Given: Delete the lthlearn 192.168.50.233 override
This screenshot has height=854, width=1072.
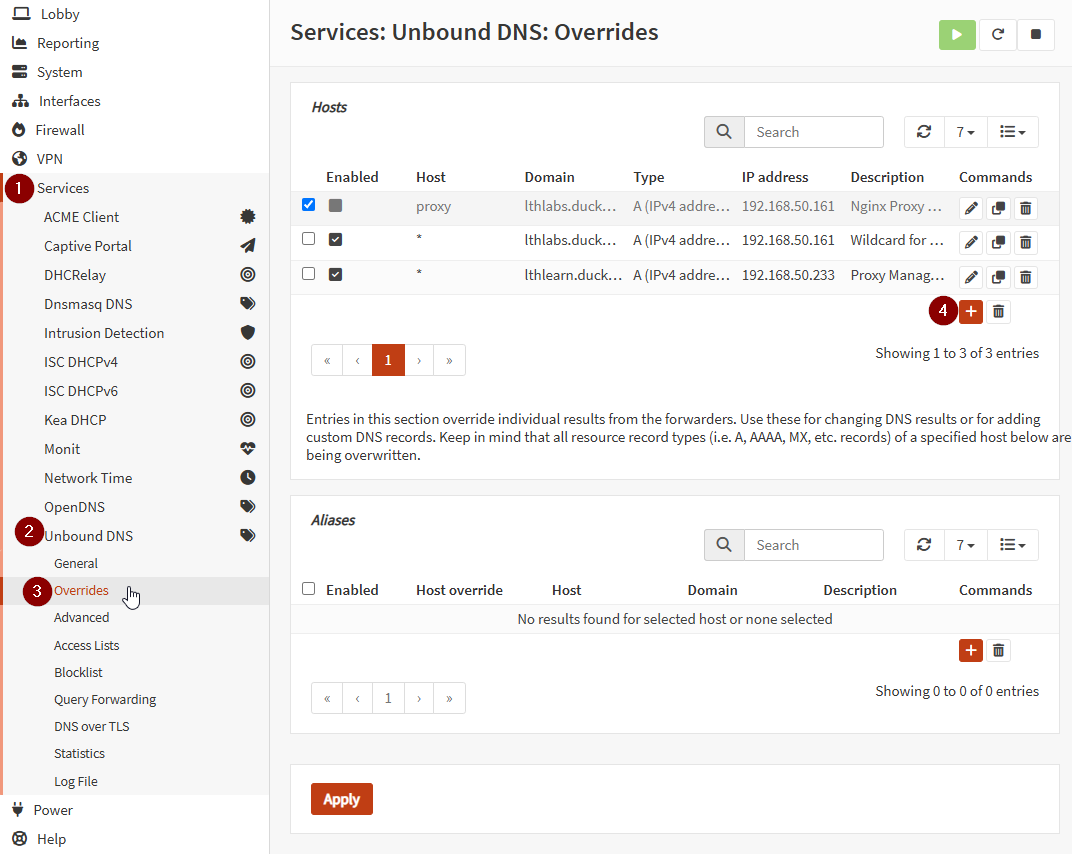Looking at the screenshot, I should pos(1026,277).
